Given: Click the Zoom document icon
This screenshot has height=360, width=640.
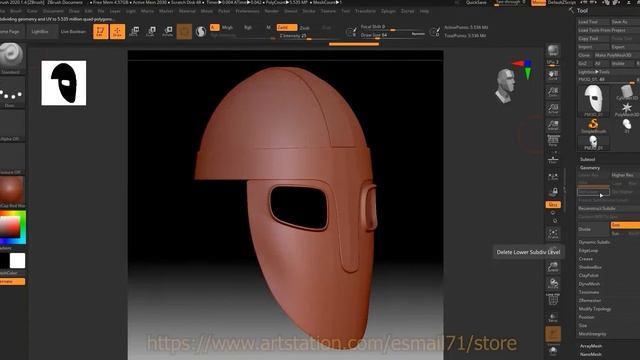Looking at the screenshot, I should point(553,92).
